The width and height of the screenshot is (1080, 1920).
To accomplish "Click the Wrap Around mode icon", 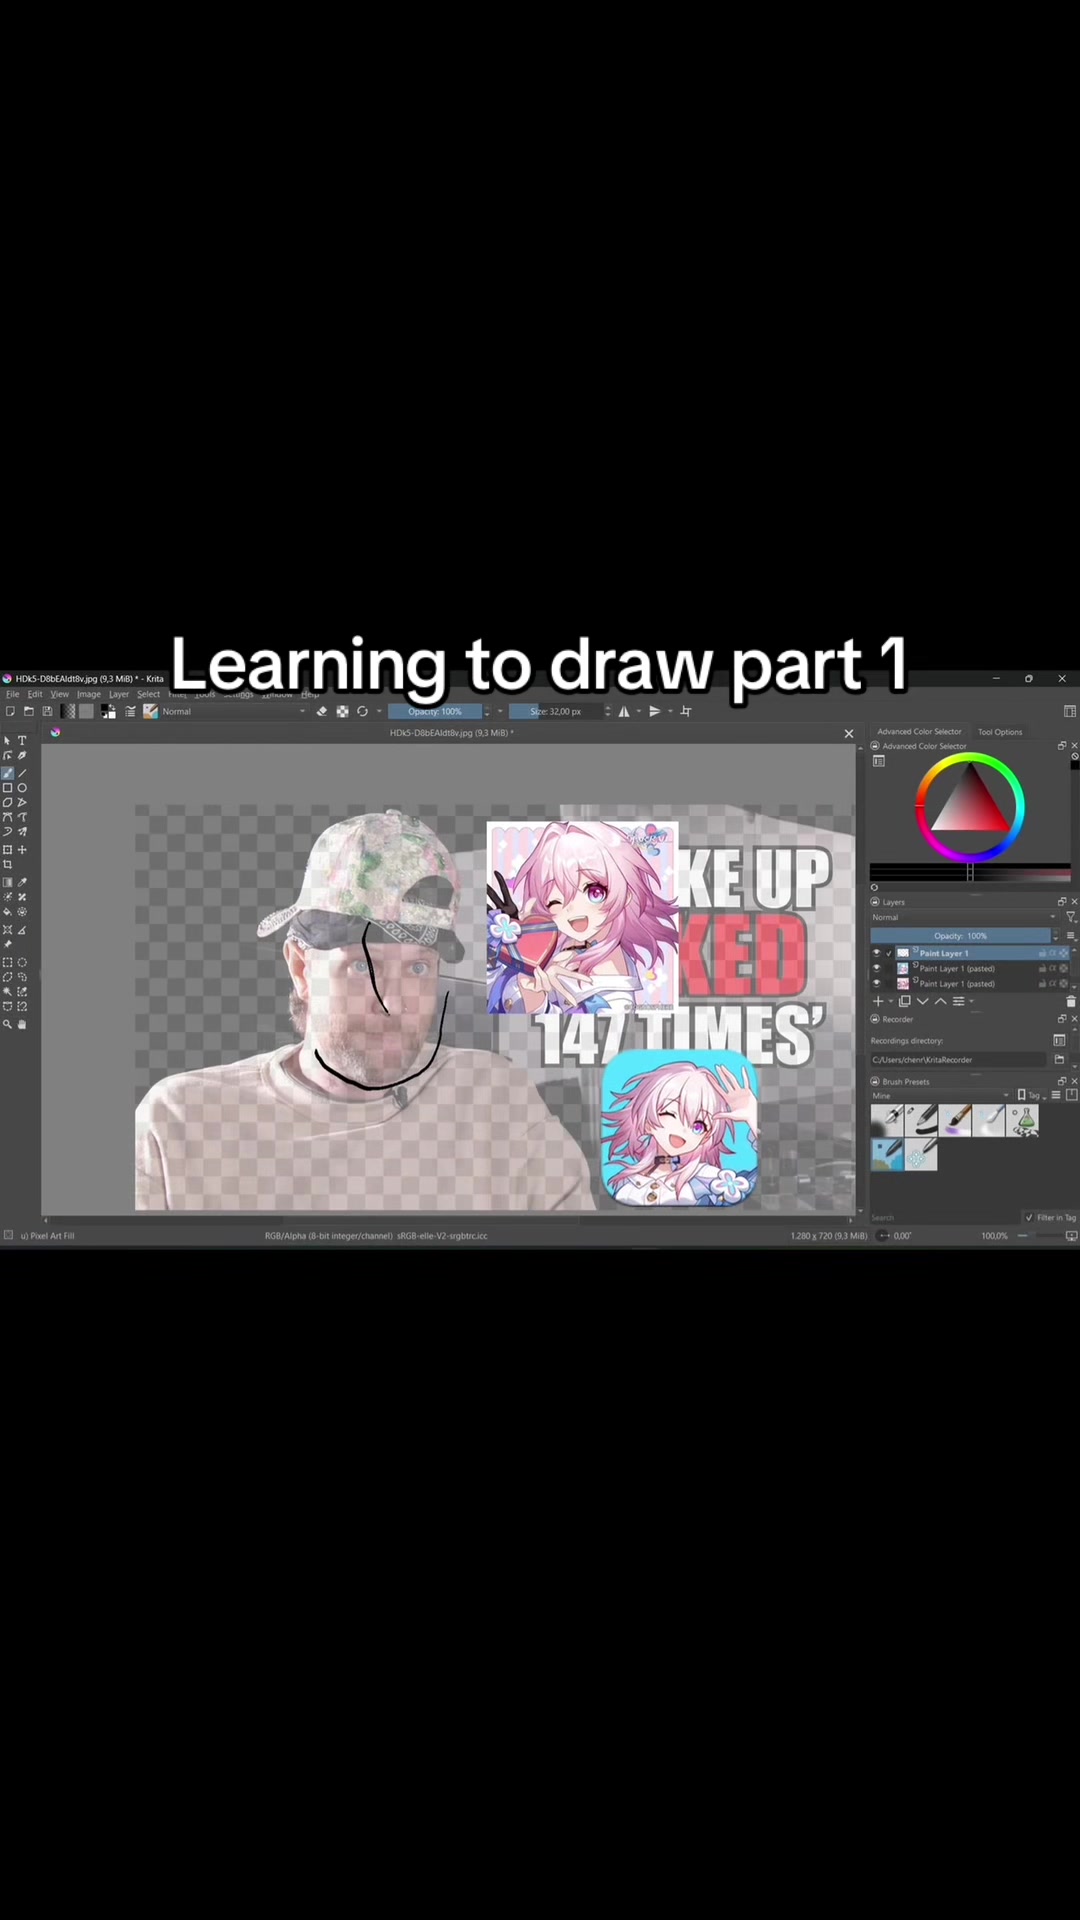I will pyautogui.click(x=686, y=711).
